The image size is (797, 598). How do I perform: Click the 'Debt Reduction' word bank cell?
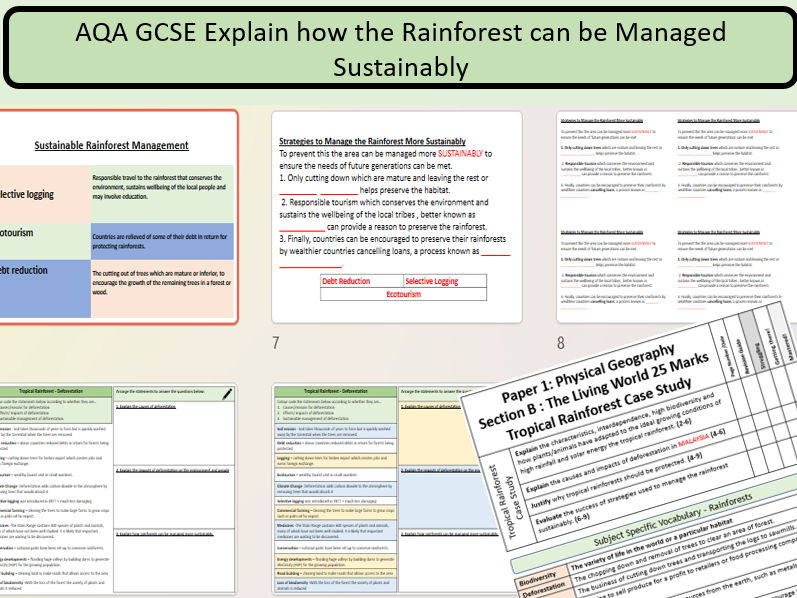(x=362, y=281)
